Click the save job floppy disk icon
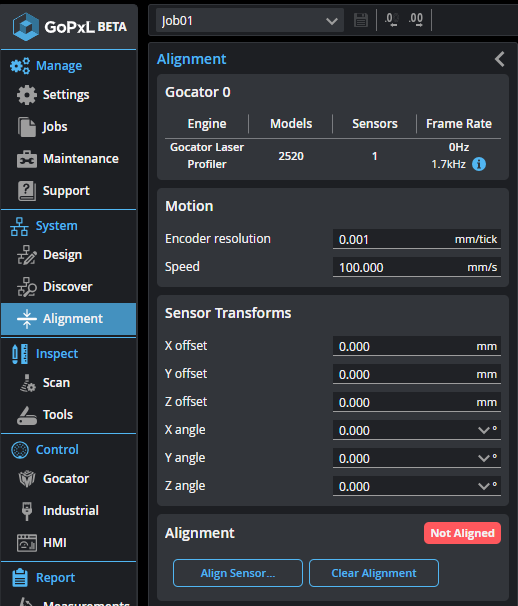The height and width of the screenshot is (606, 518). tap(360, 20)
